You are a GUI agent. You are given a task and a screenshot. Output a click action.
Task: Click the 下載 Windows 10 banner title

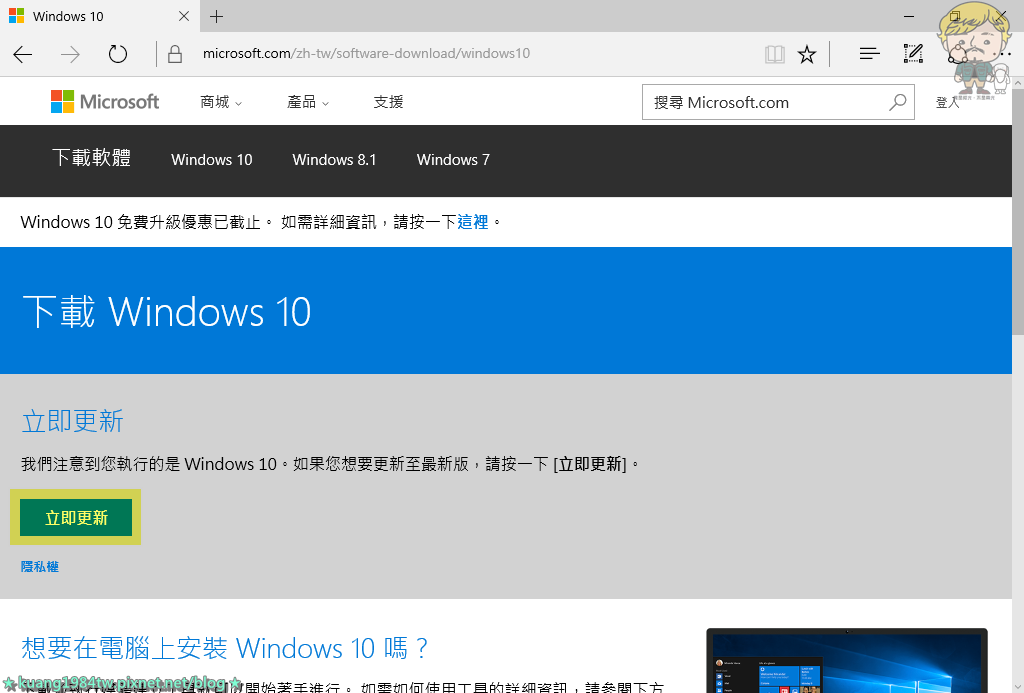click(167, 312)
